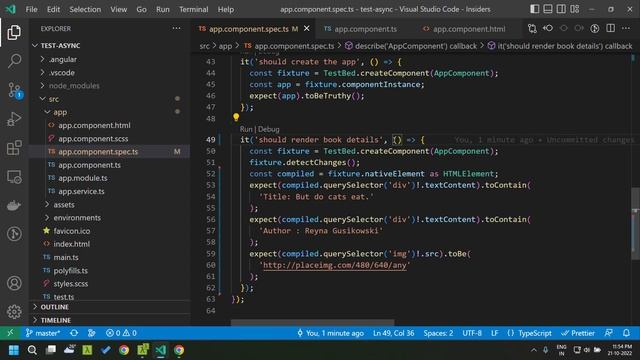Click the remote window indicator in status bar

tap(10, 333)
